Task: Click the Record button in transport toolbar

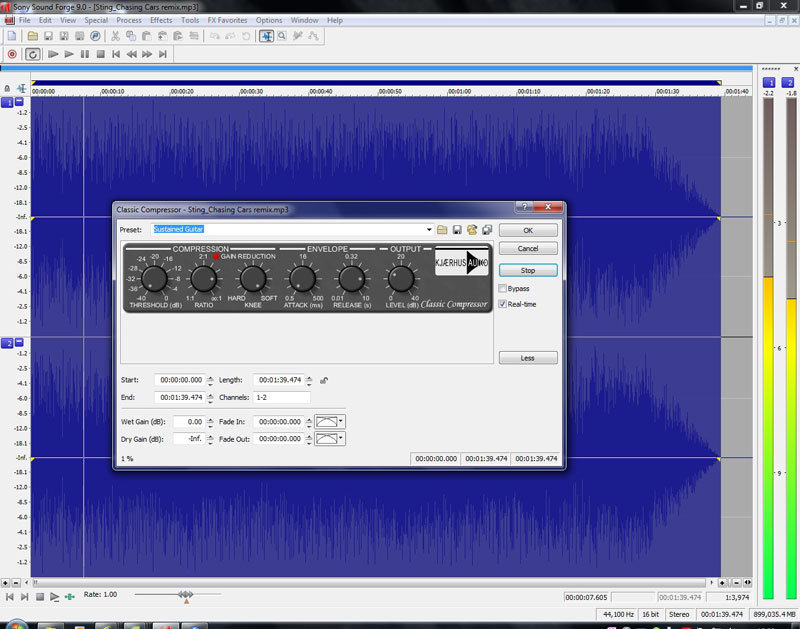Action: pos(12,54)
